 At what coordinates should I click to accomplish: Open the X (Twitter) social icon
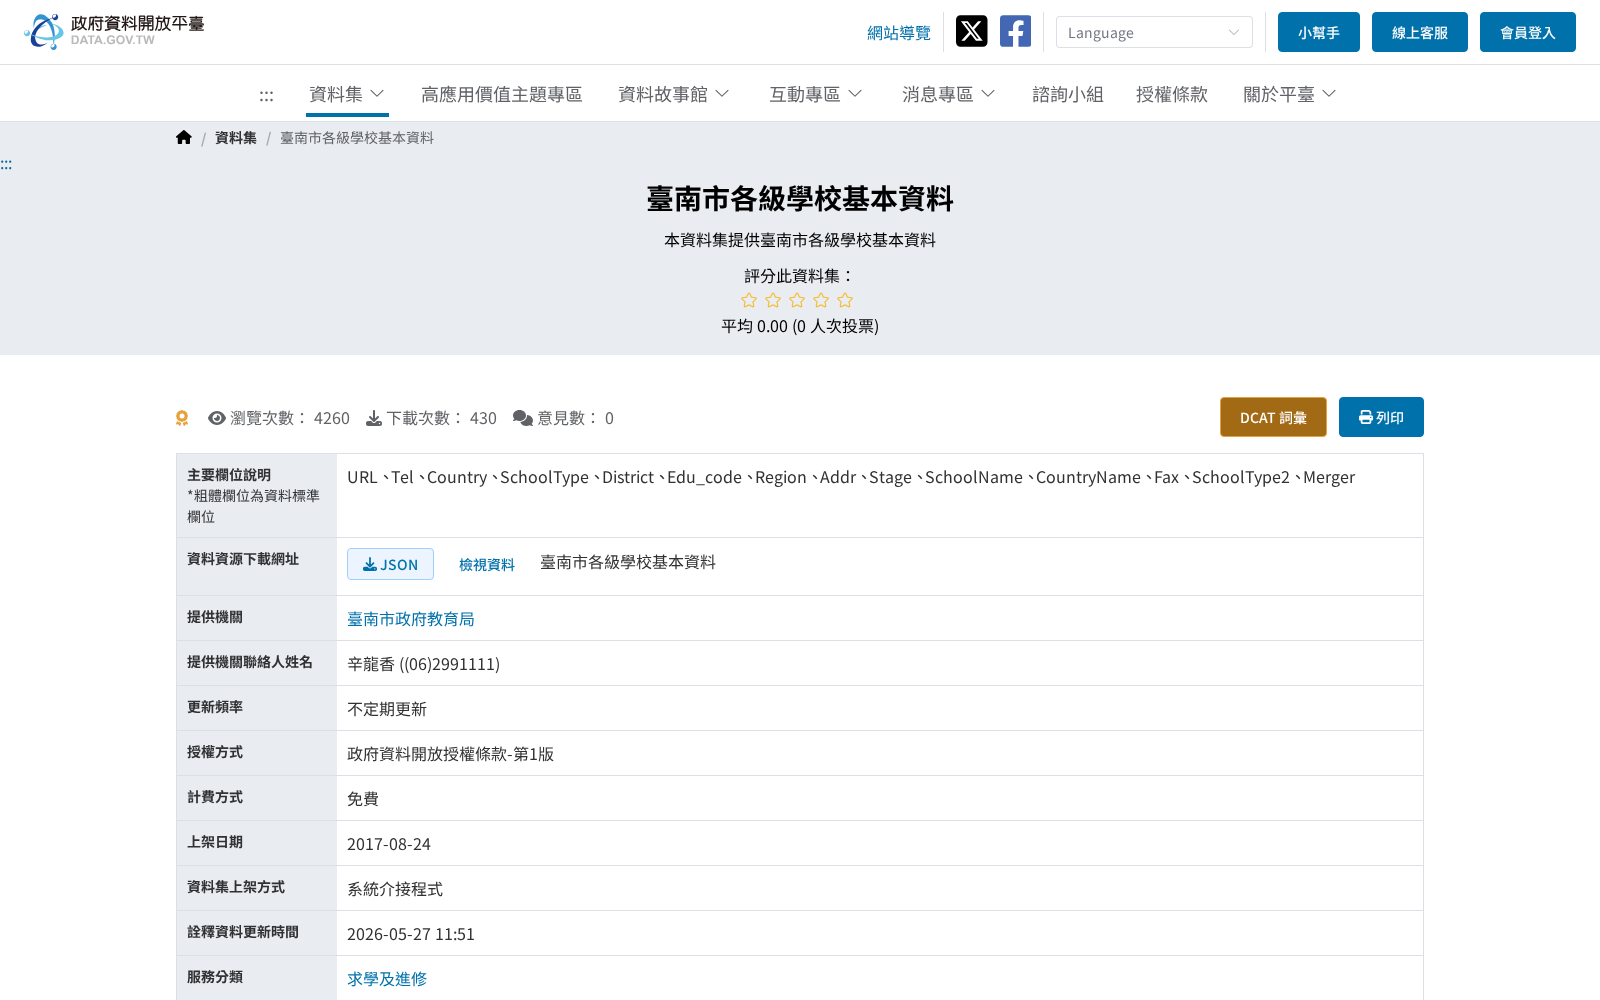click(971, 31)
